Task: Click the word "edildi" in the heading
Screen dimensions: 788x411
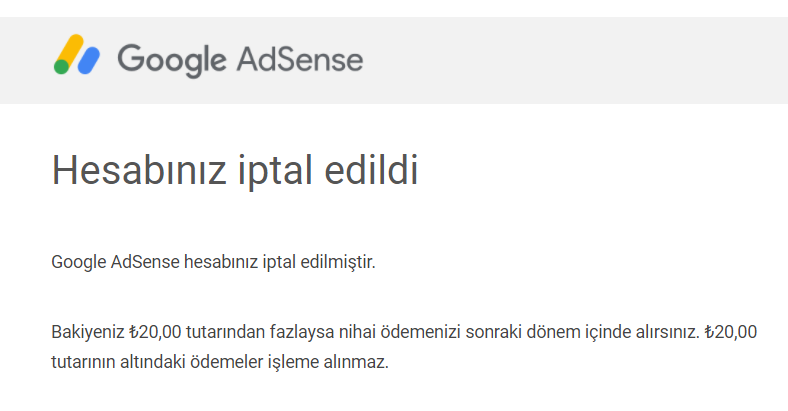Action: [x=371, y=170]
